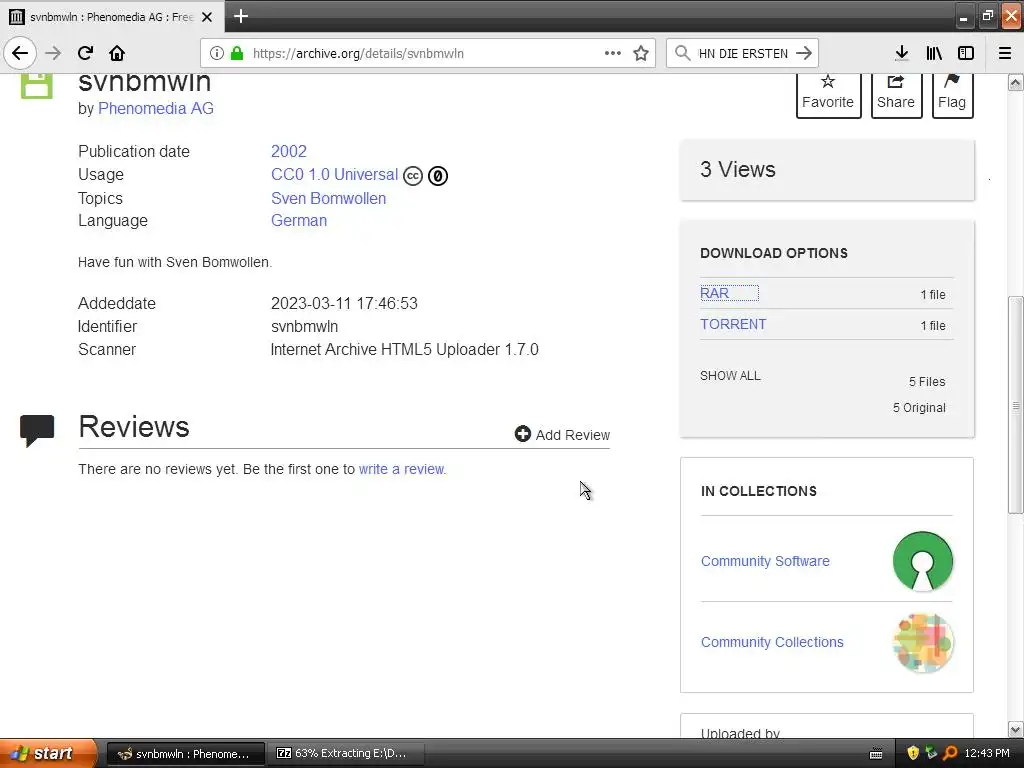This screenshot has height=768, width=1024.
Task: Click the vertical scrollbar thumb
Action: (1015, 406)
